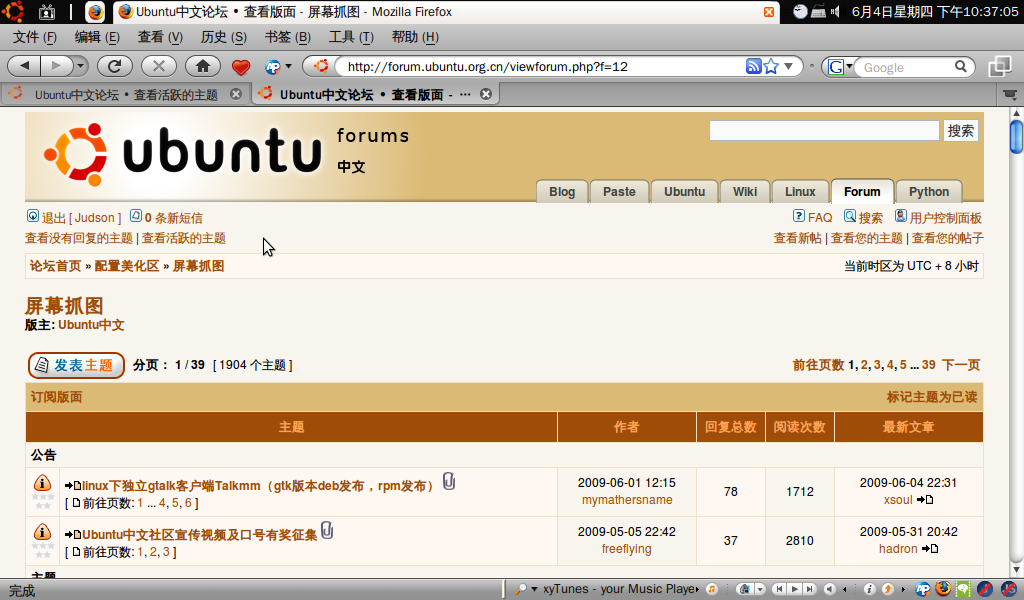Click the Firefox icon in the status bar
Image resolution: width=1024 pixels, height=600 pixels.
click(x=942, y=589)
